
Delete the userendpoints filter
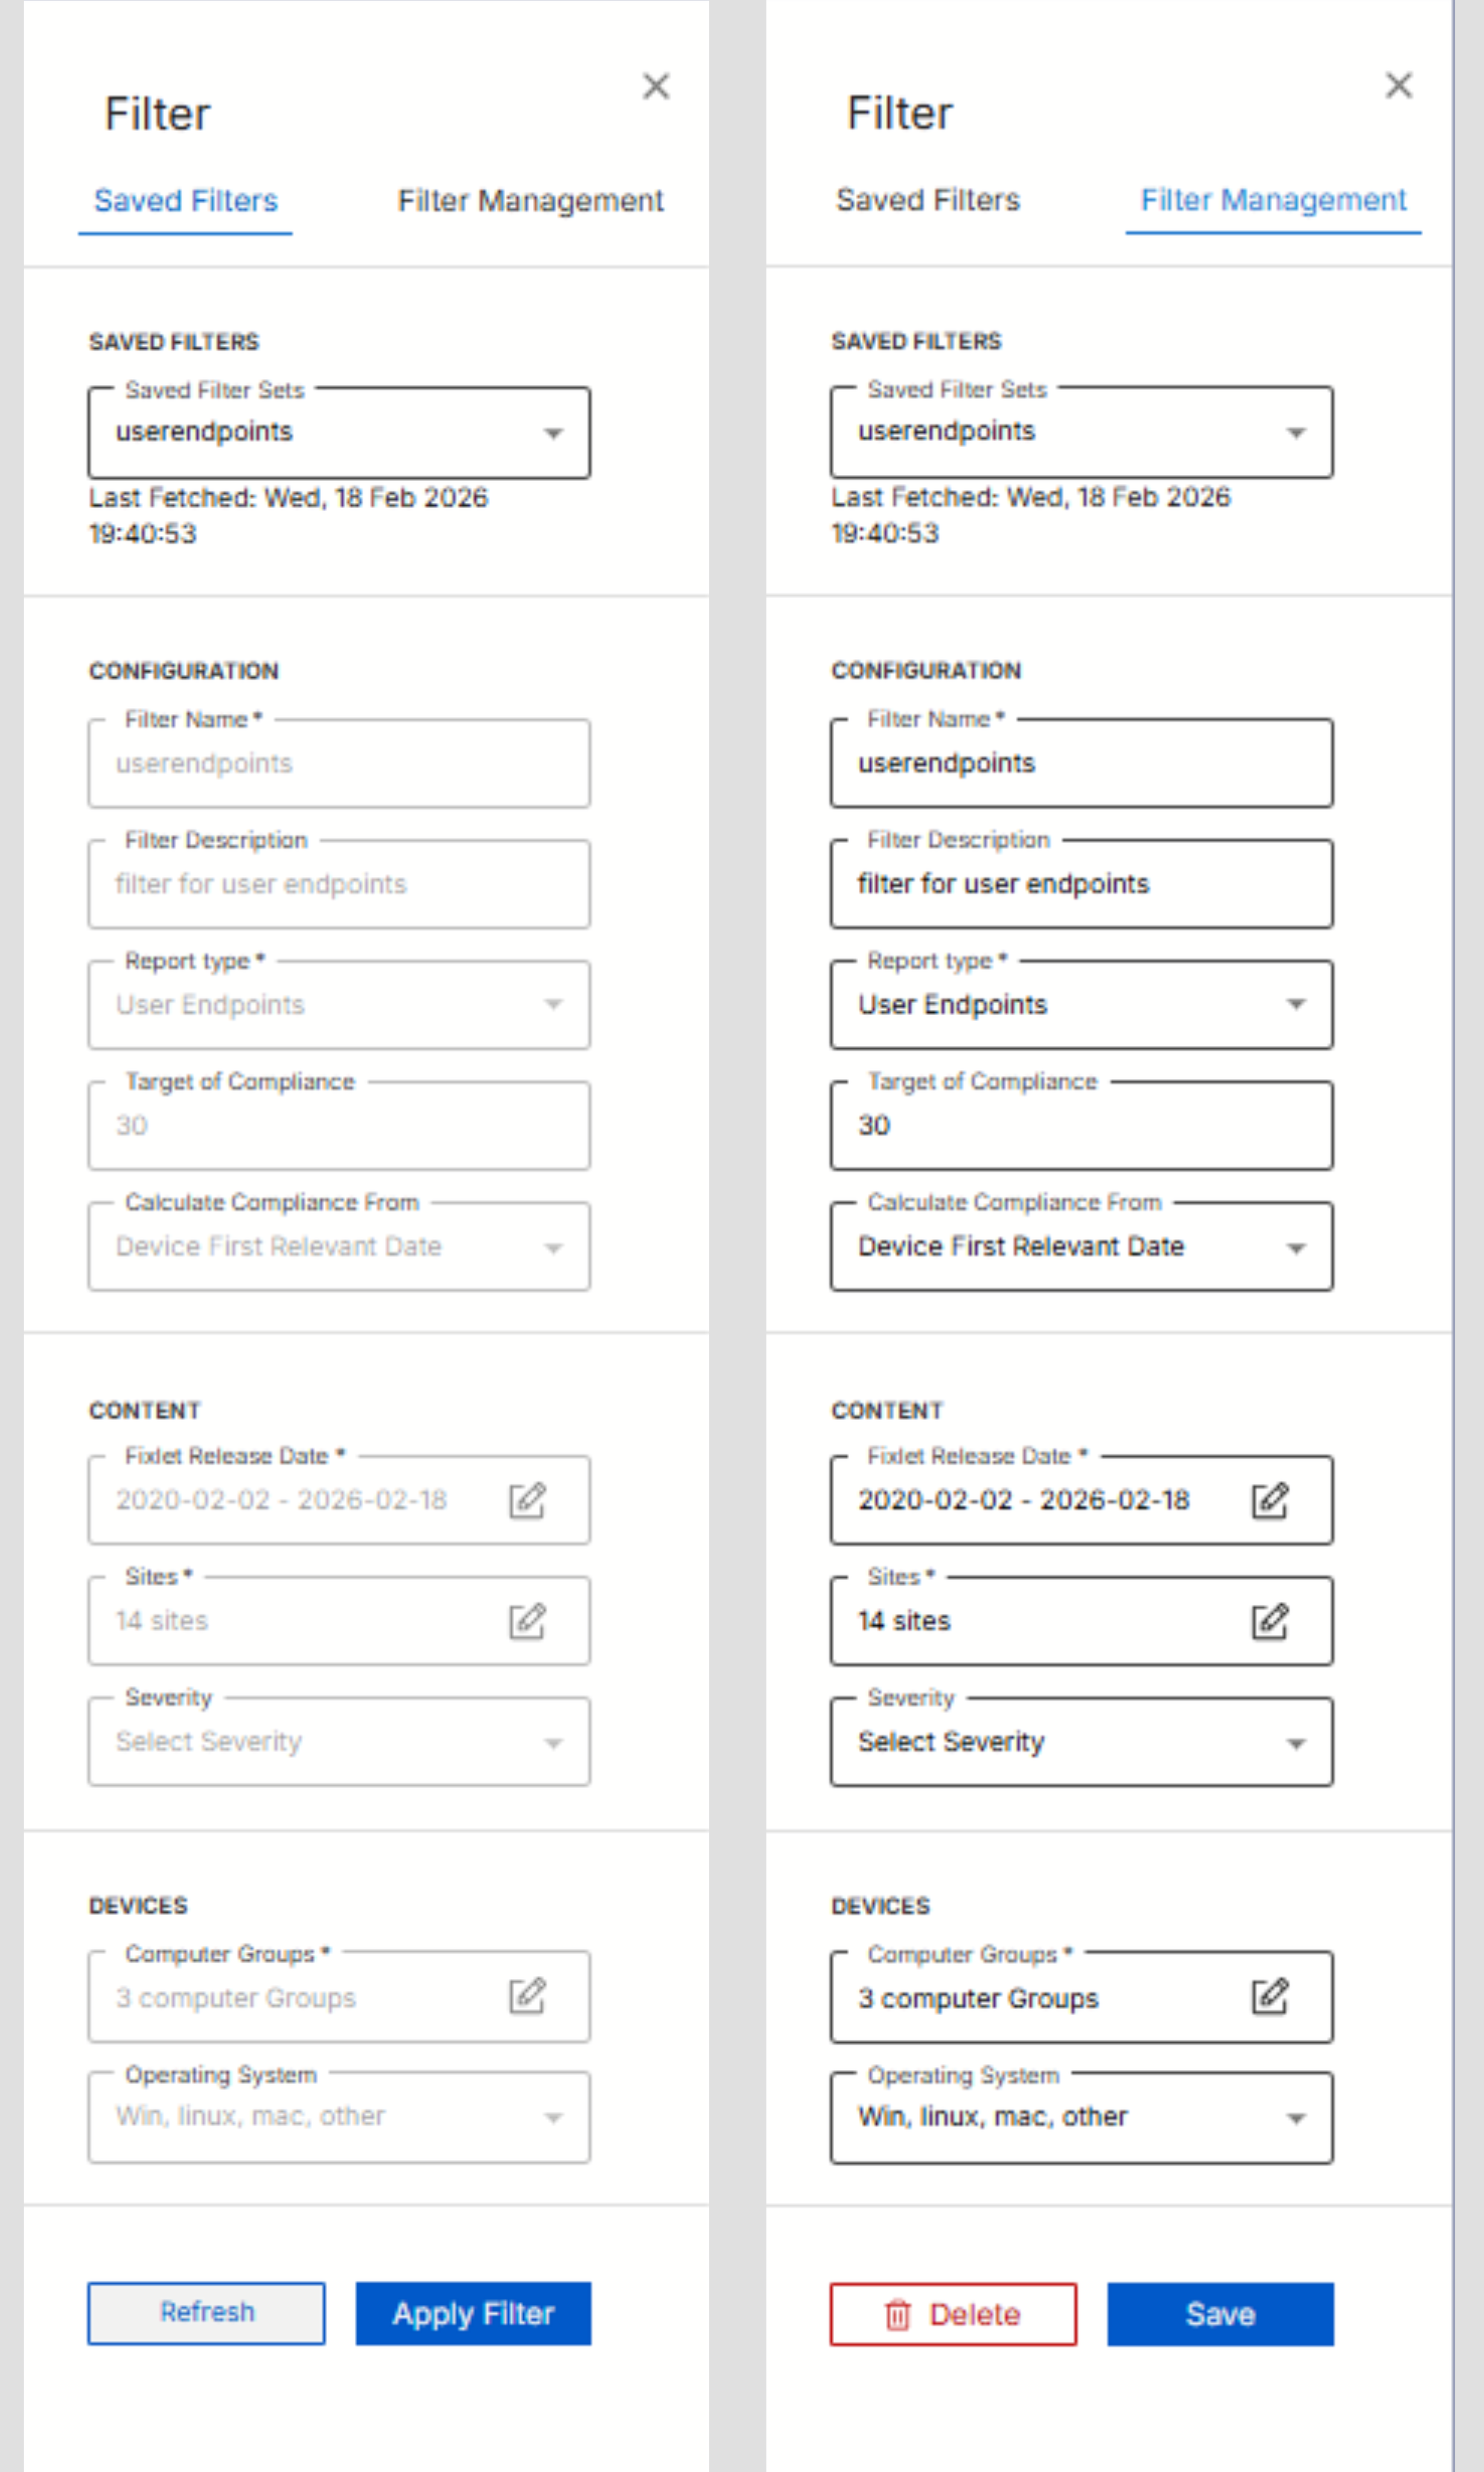[x=953, y=2314]
